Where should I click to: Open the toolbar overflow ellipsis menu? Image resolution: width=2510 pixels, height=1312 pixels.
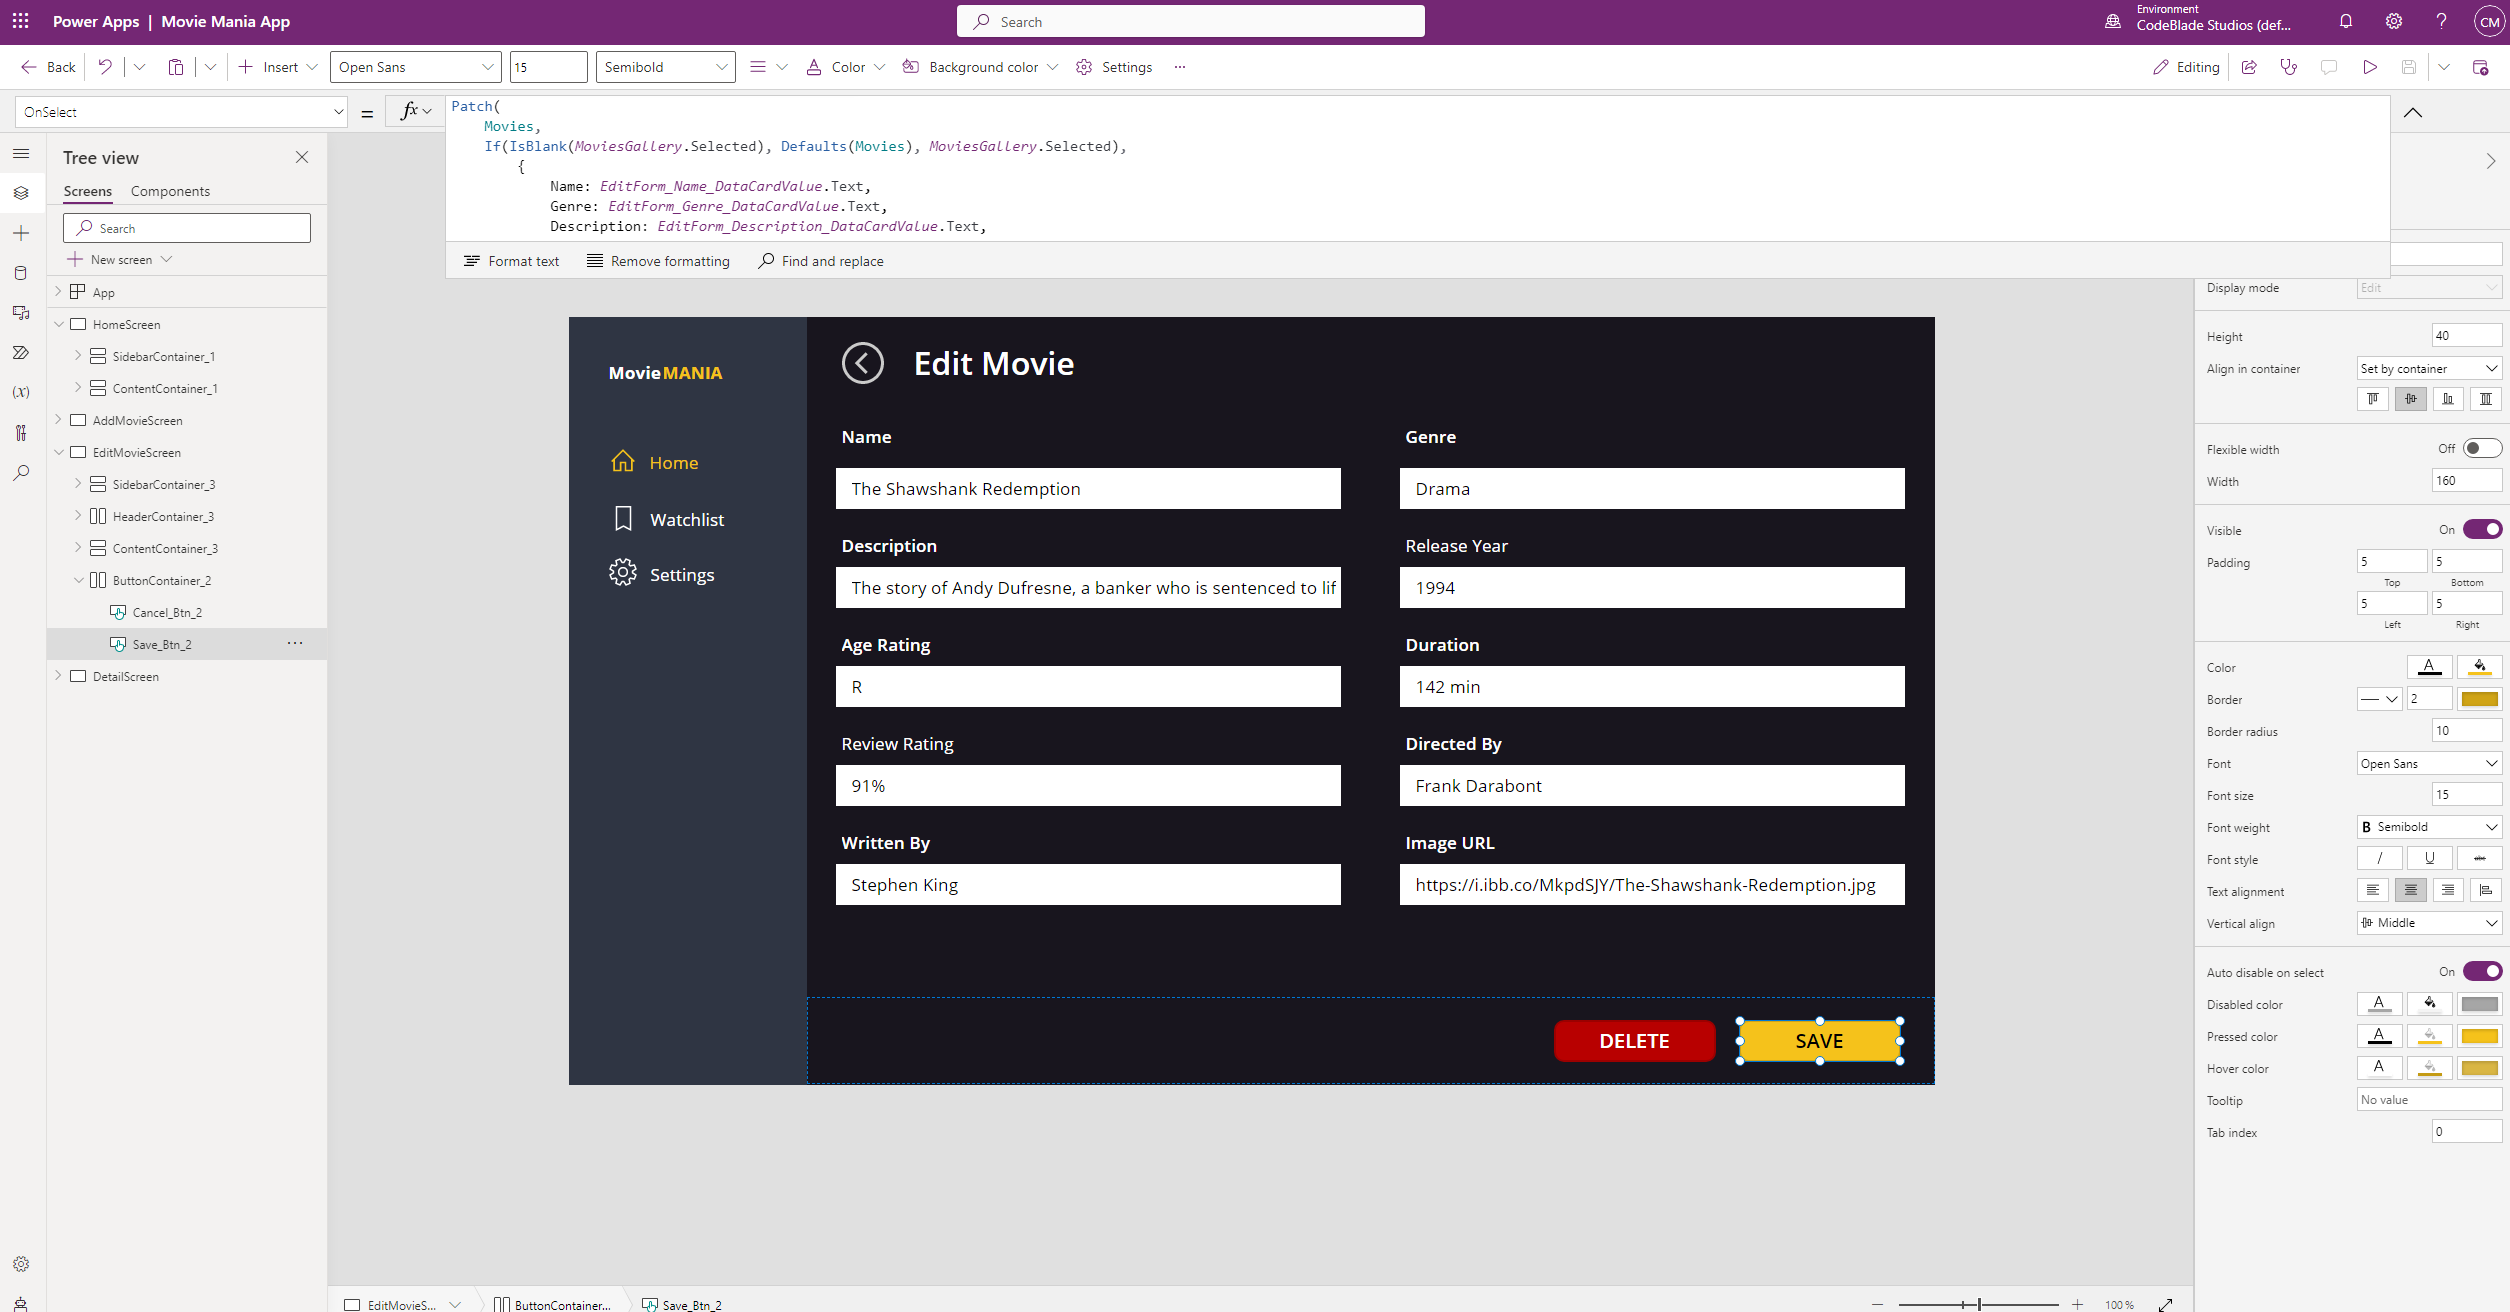(x=1180, y=67)
